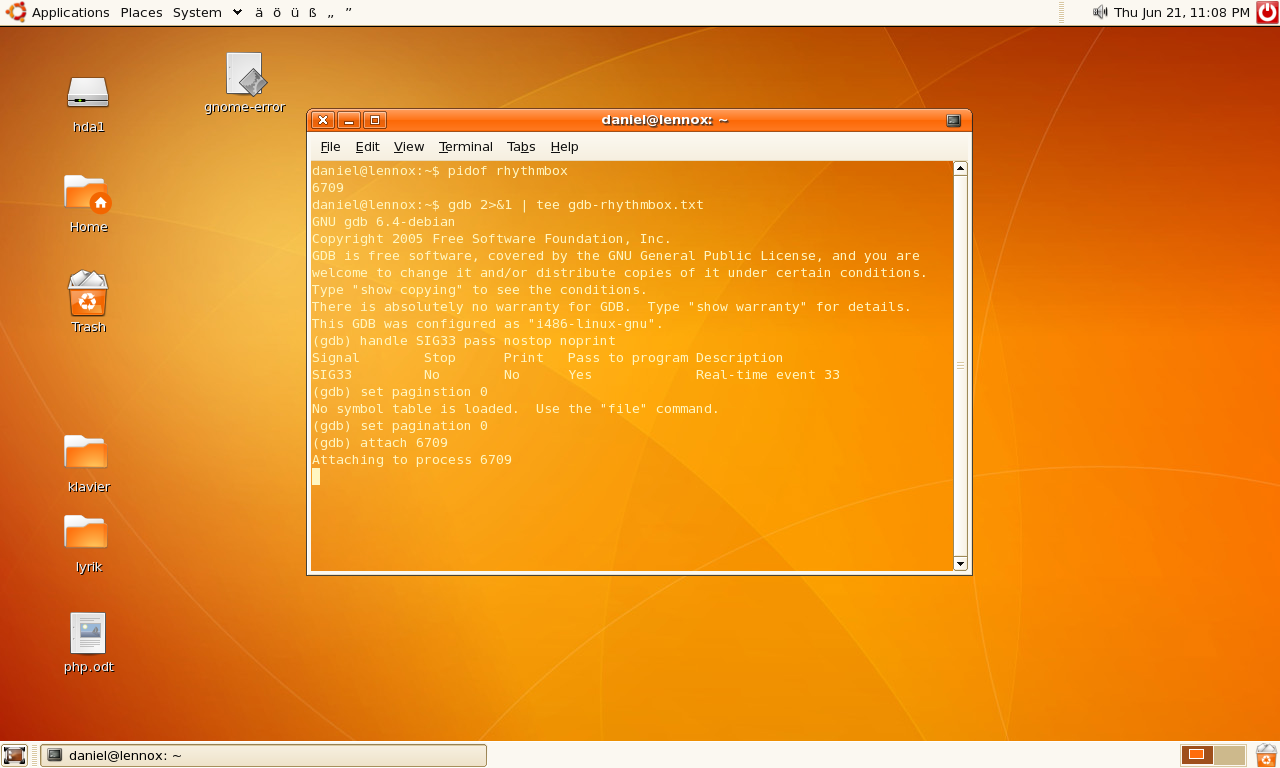1280x768 pixels.
Task: Open the Trash desktop icon
Action: [x=88, y=294]
